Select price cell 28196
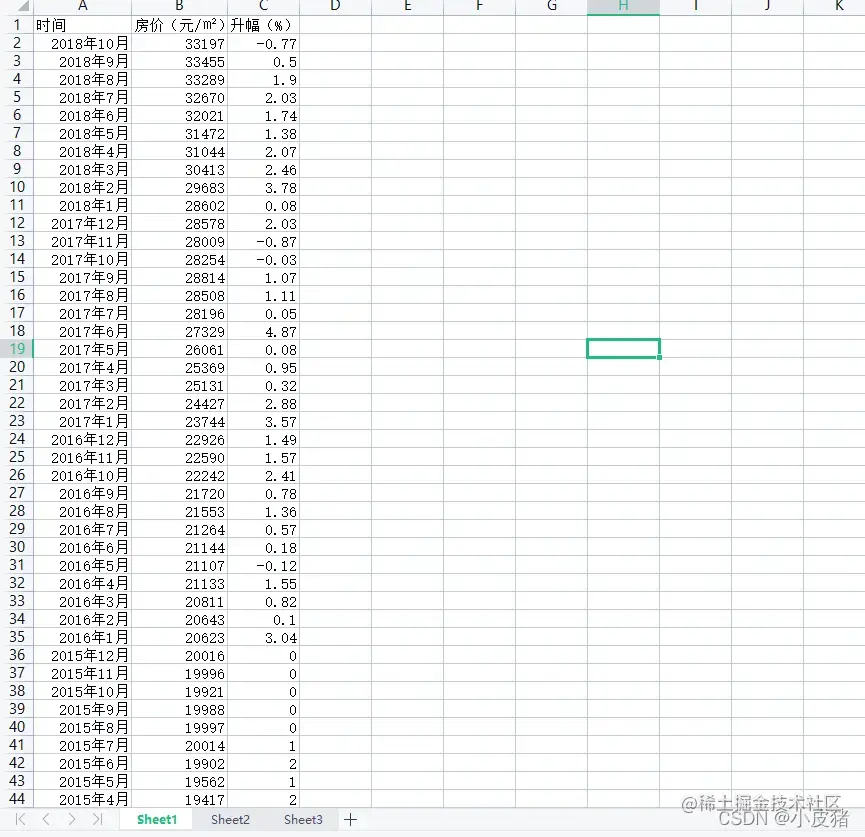The image size is (865, 837). 179,313
